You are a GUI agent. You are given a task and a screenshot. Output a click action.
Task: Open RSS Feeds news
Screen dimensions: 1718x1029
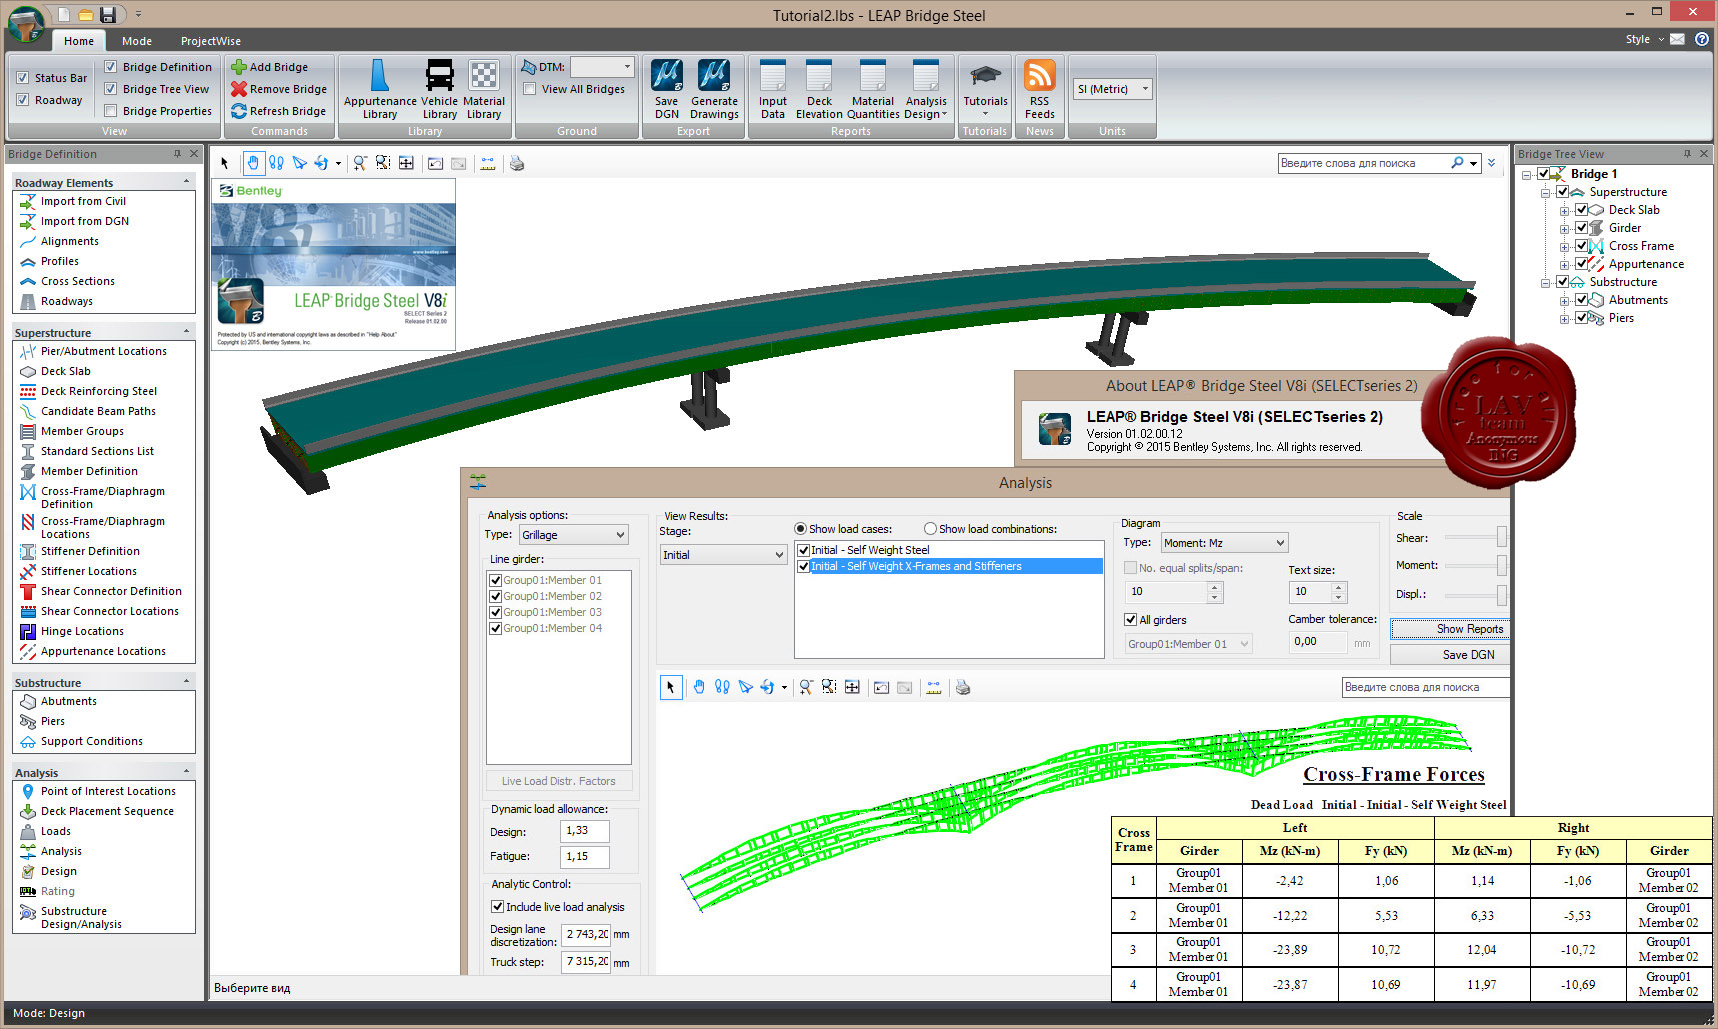tap(1040, 90)
